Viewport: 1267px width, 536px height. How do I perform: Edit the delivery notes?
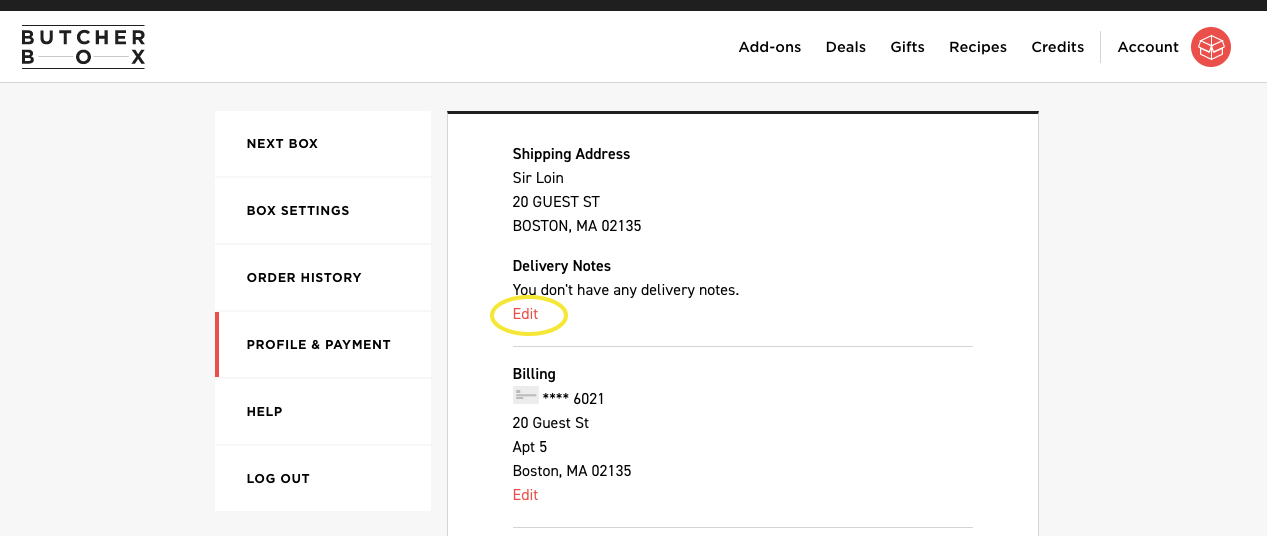tap(525, 314)
